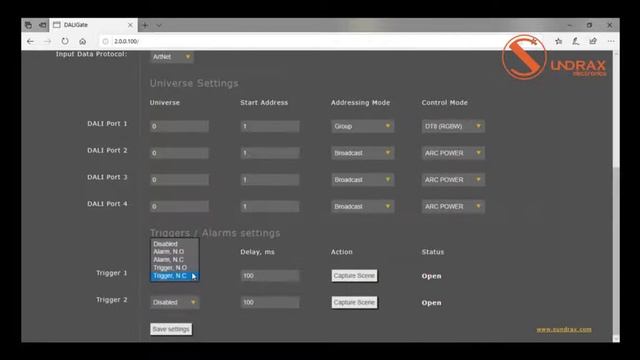Click Trigger 2 Open status text
The image size is (640, 360).
431,303
